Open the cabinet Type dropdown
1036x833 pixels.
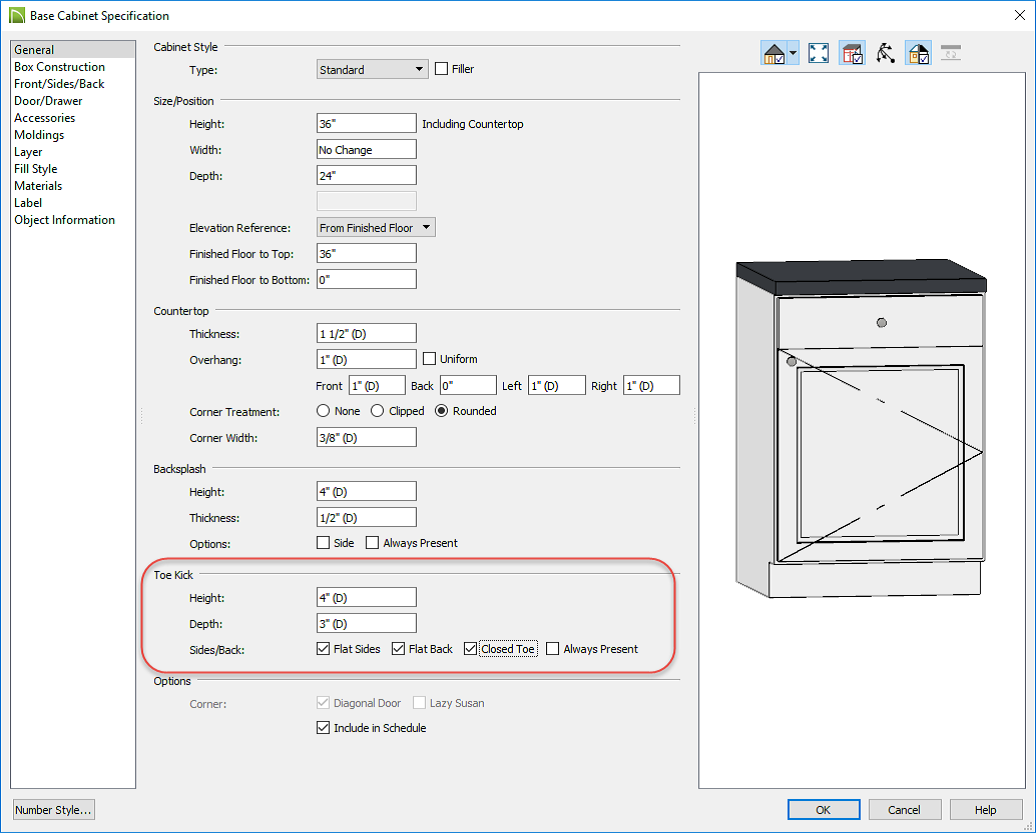click(372, 70)
